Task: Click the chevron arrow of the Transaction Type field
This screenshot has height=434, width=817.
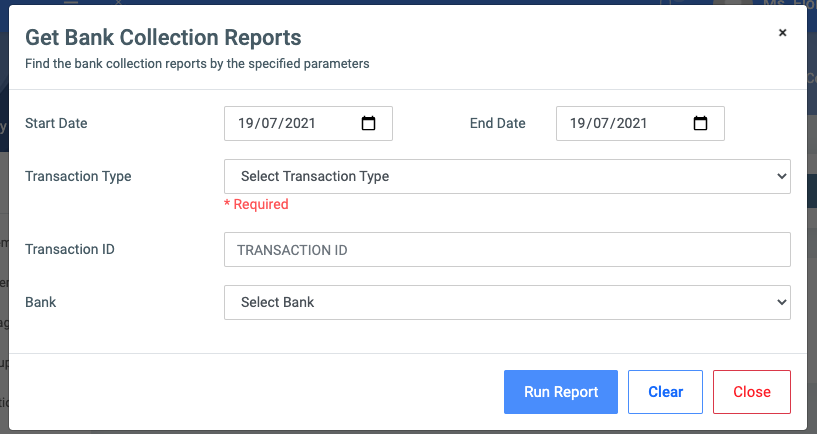Action: 781,176
